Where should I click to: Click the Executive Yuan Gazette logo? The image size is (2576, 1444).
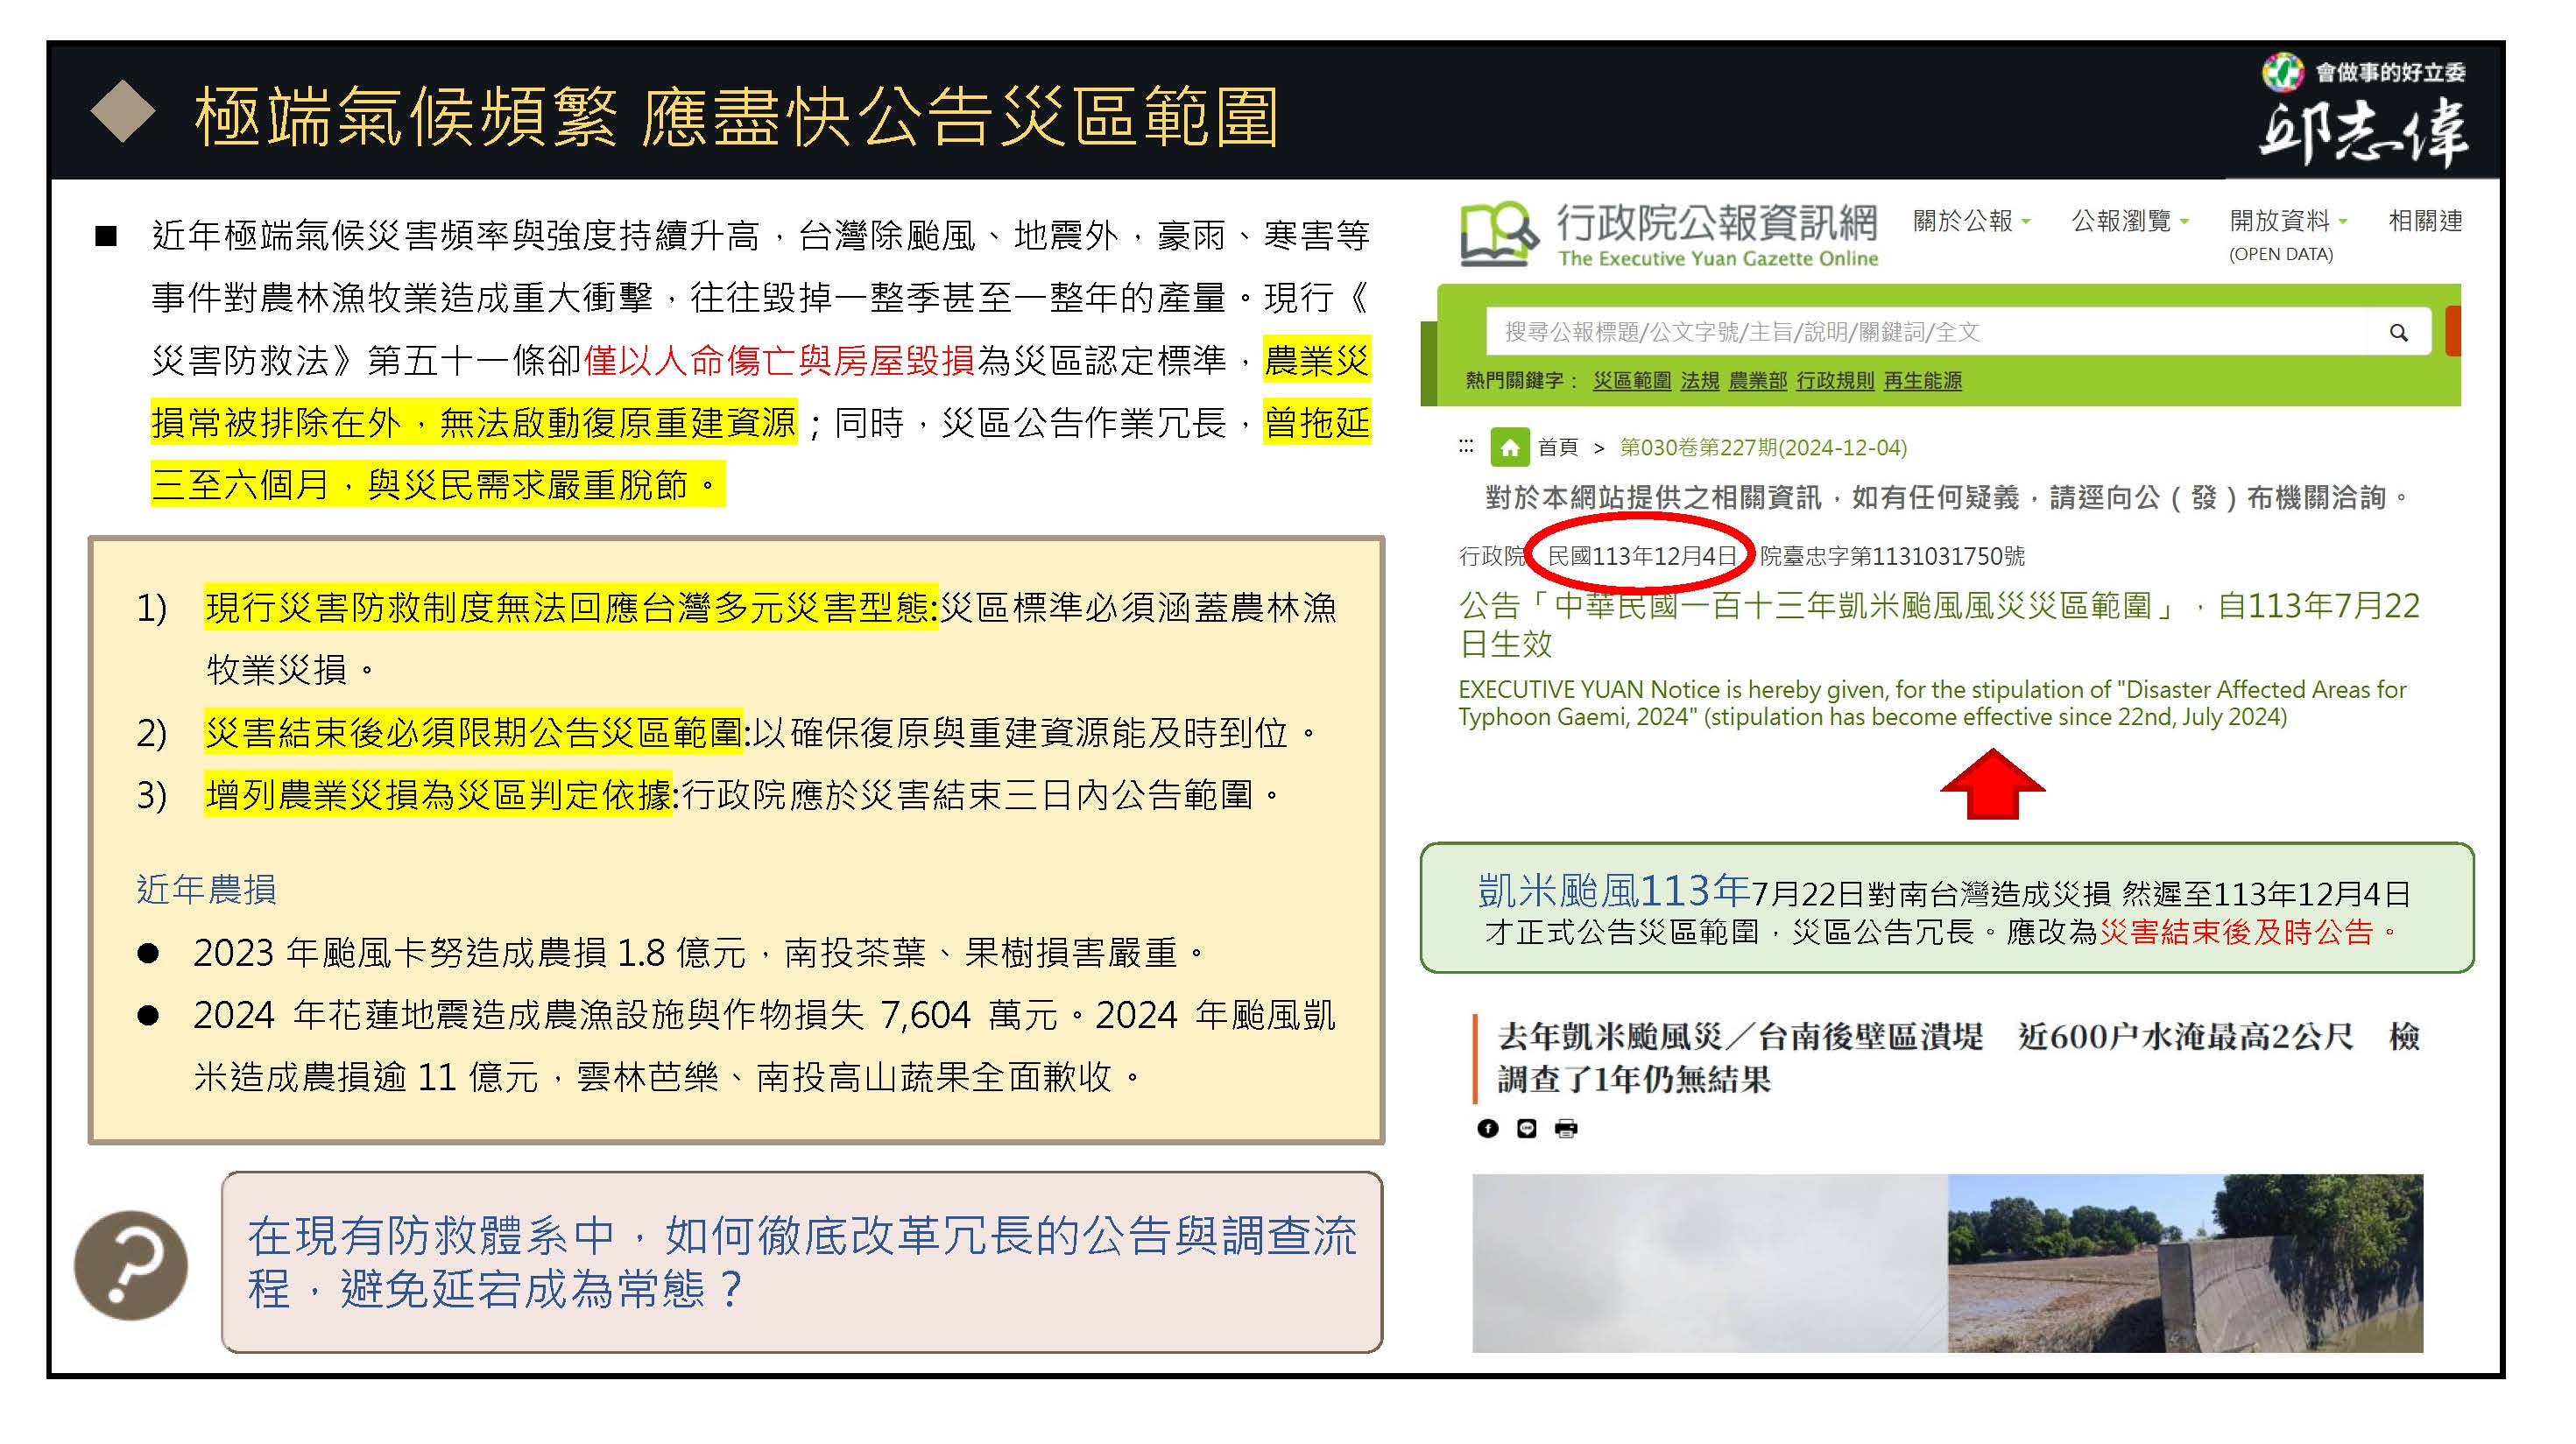click(x=1497, y=234)
